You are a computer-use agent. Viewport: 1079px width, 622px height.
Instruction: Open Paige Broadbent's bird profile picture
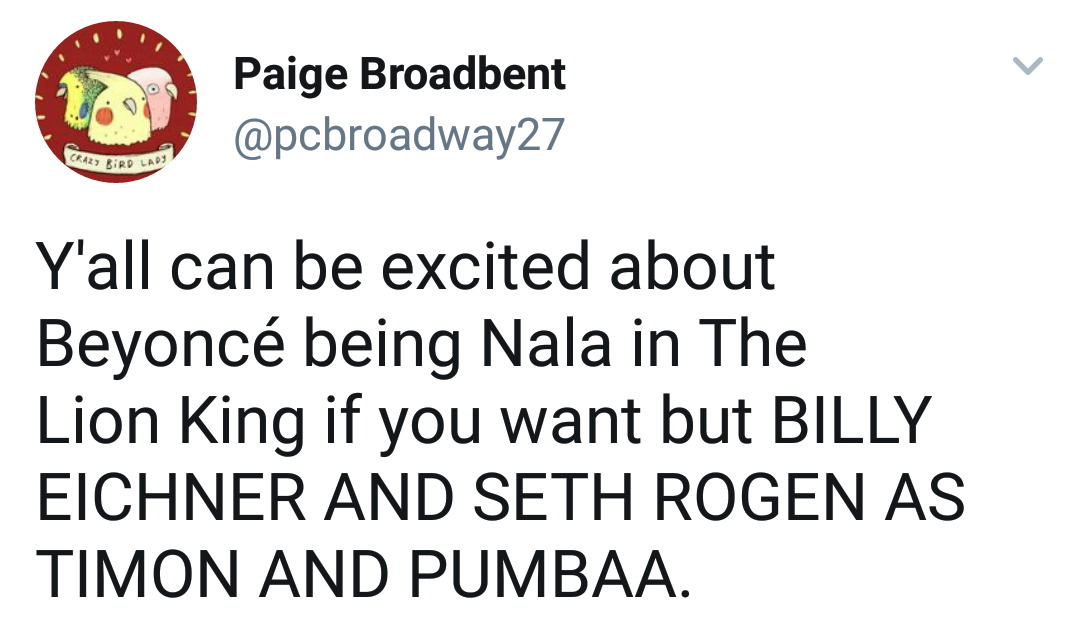[x=116, y=102]
